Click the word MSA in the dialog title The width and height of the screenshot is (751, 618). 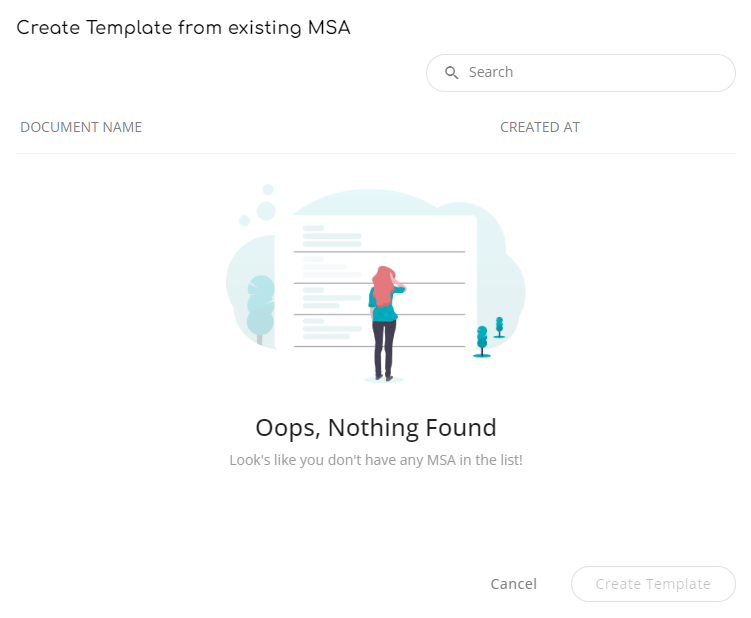pos(329,28)
